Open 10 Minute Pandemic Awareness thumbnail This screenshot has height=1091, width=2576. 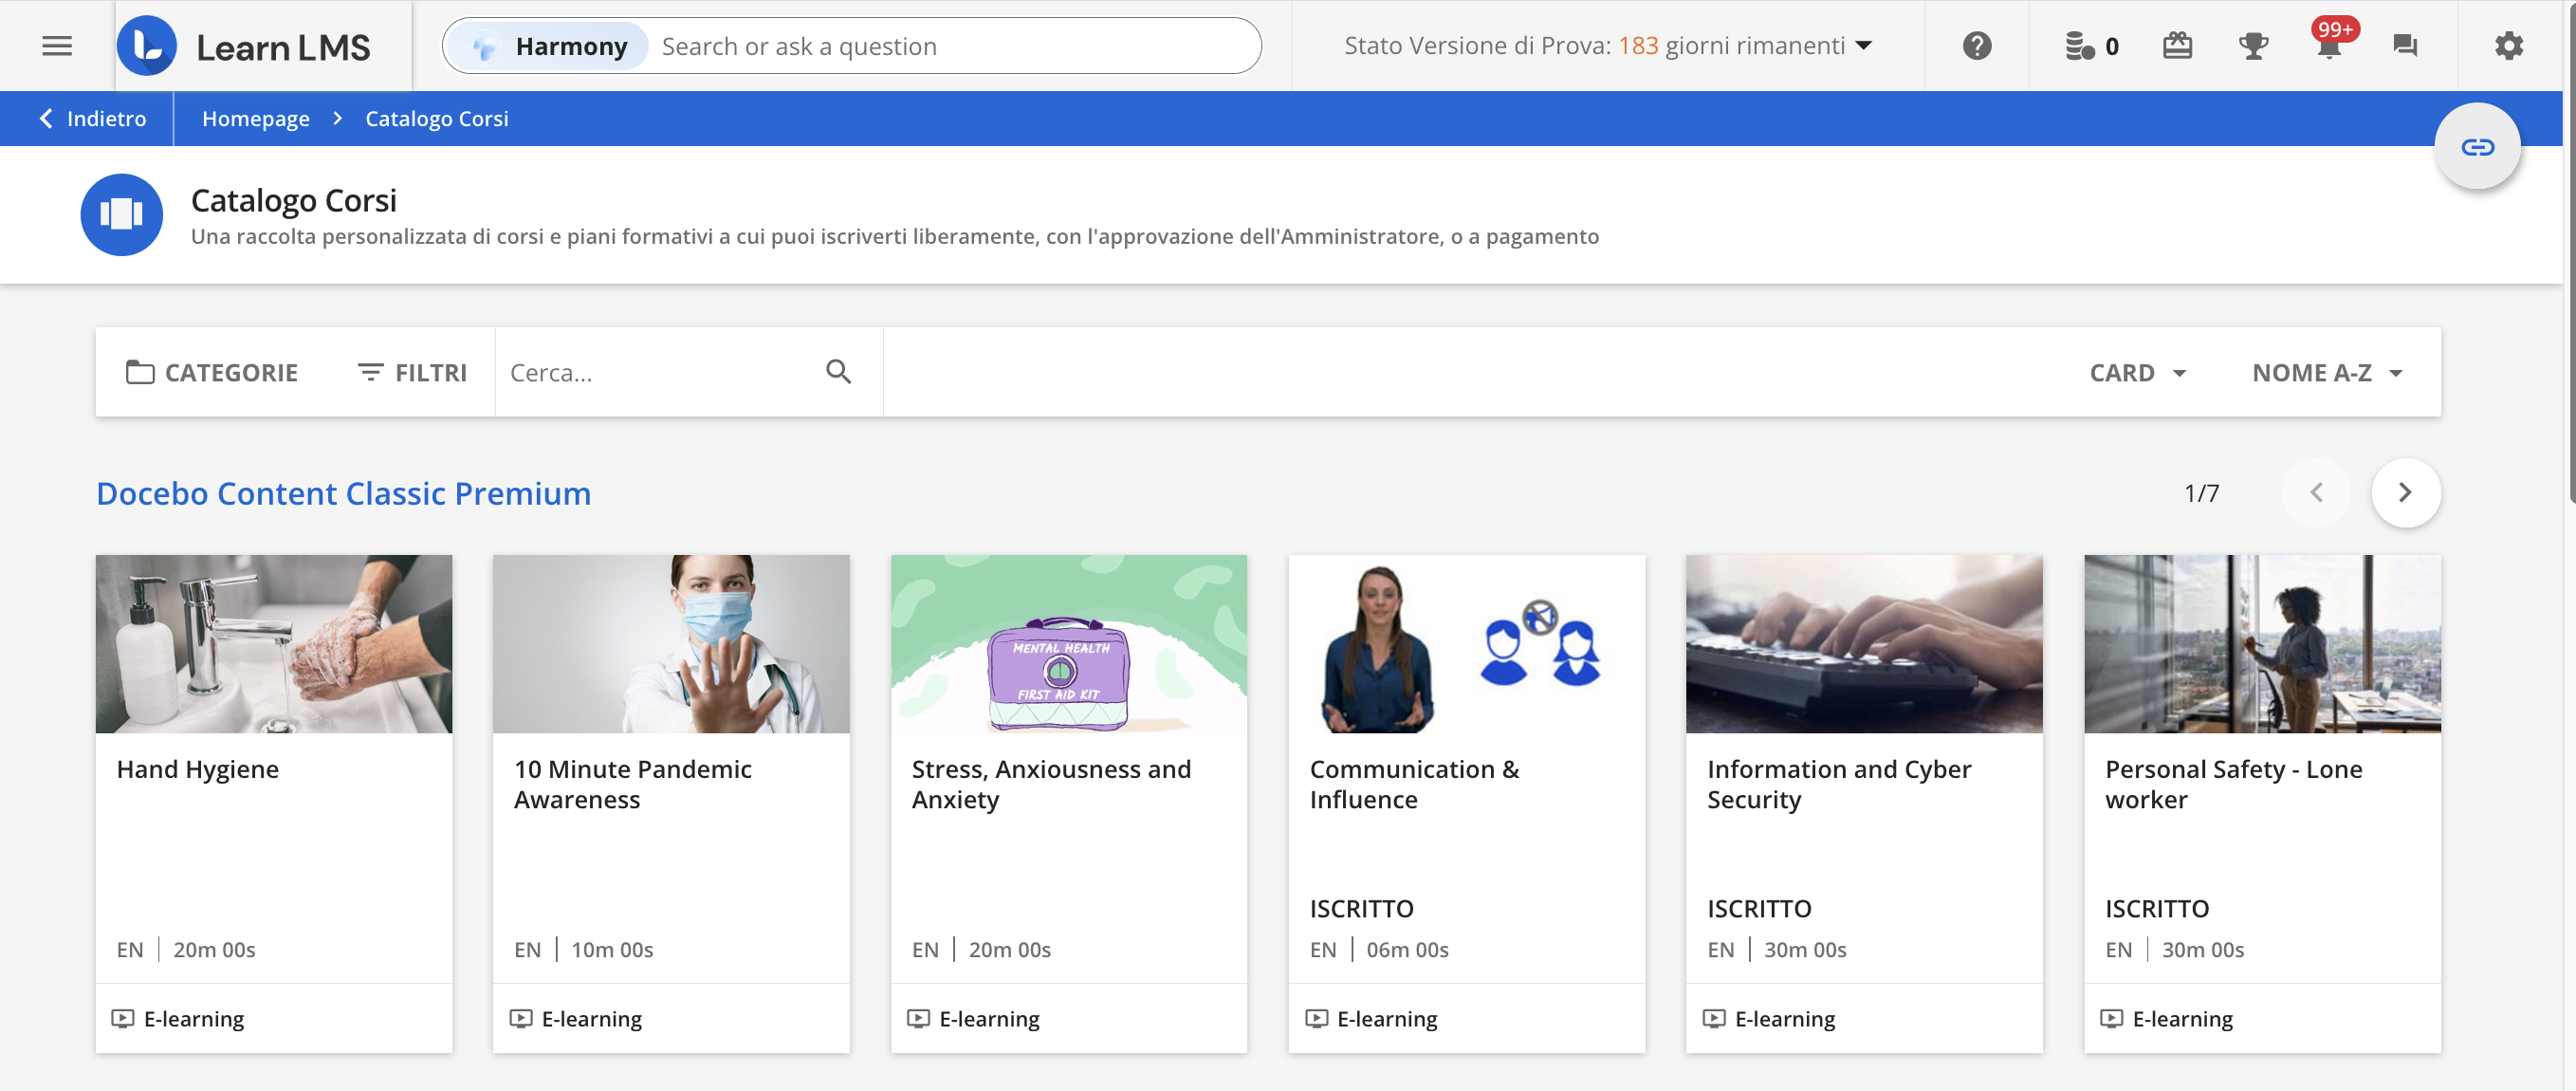click(671, 644)
